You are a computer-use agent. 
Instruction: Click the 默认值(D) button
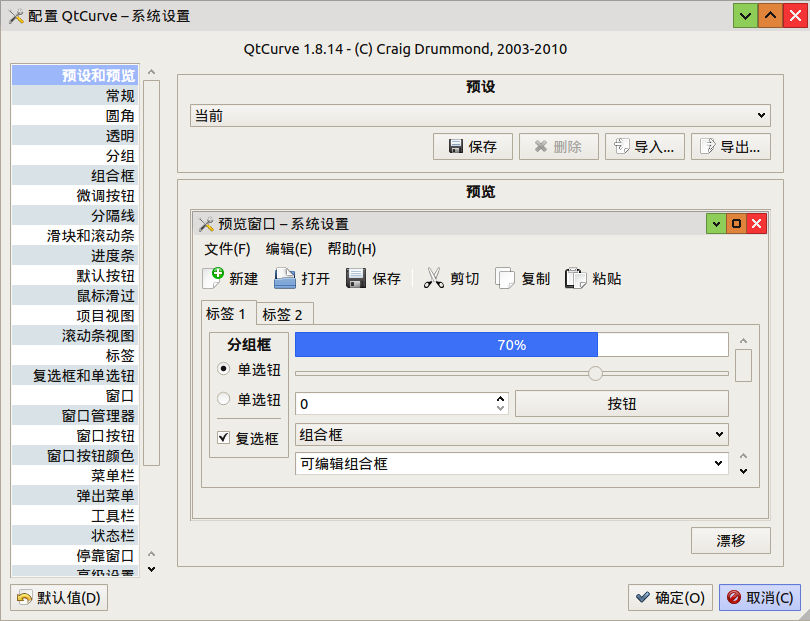coord(59,598)
